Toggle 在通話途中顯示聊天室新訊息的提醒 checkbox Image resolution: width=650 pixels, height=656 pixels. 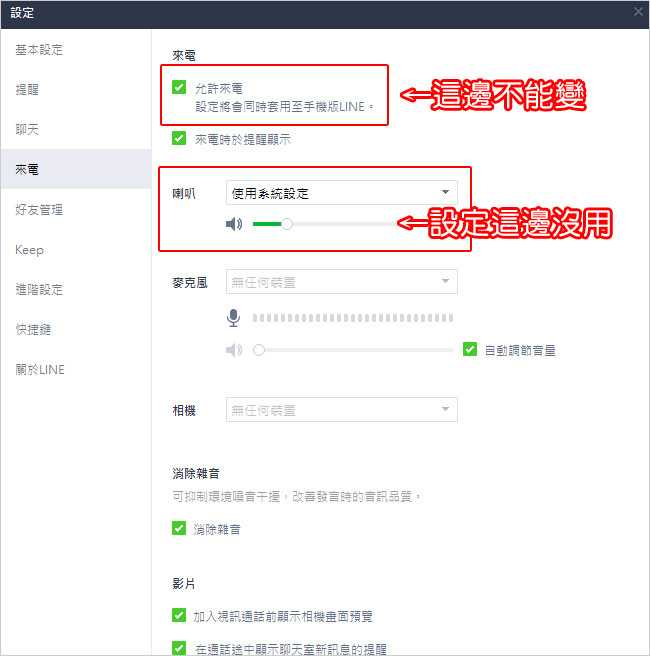pyautogui.click(x=179, y=648)
